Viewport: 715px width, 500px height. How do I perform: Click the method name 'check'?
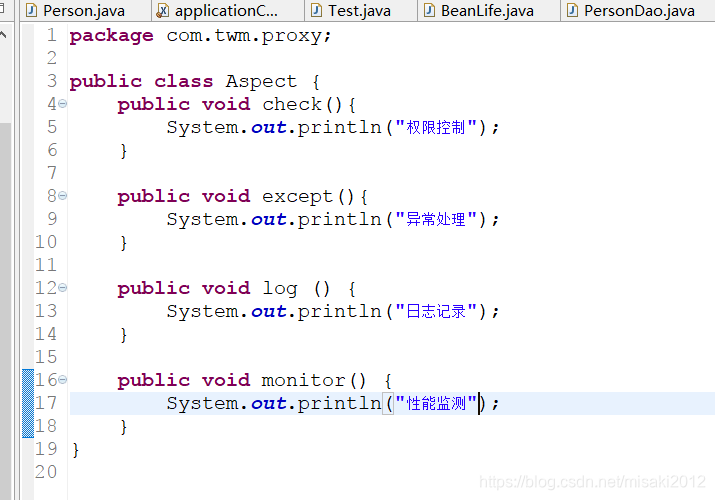click(x=292, y=104)
